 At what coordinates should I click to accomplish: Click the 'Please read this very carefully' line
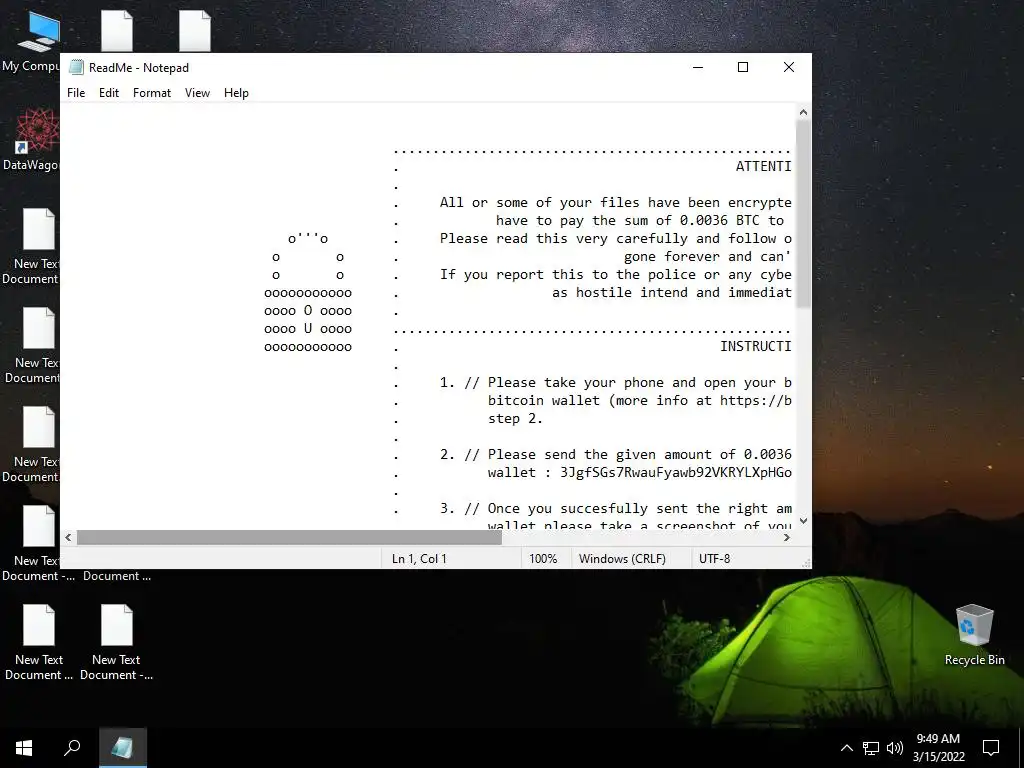click(615, 238)
